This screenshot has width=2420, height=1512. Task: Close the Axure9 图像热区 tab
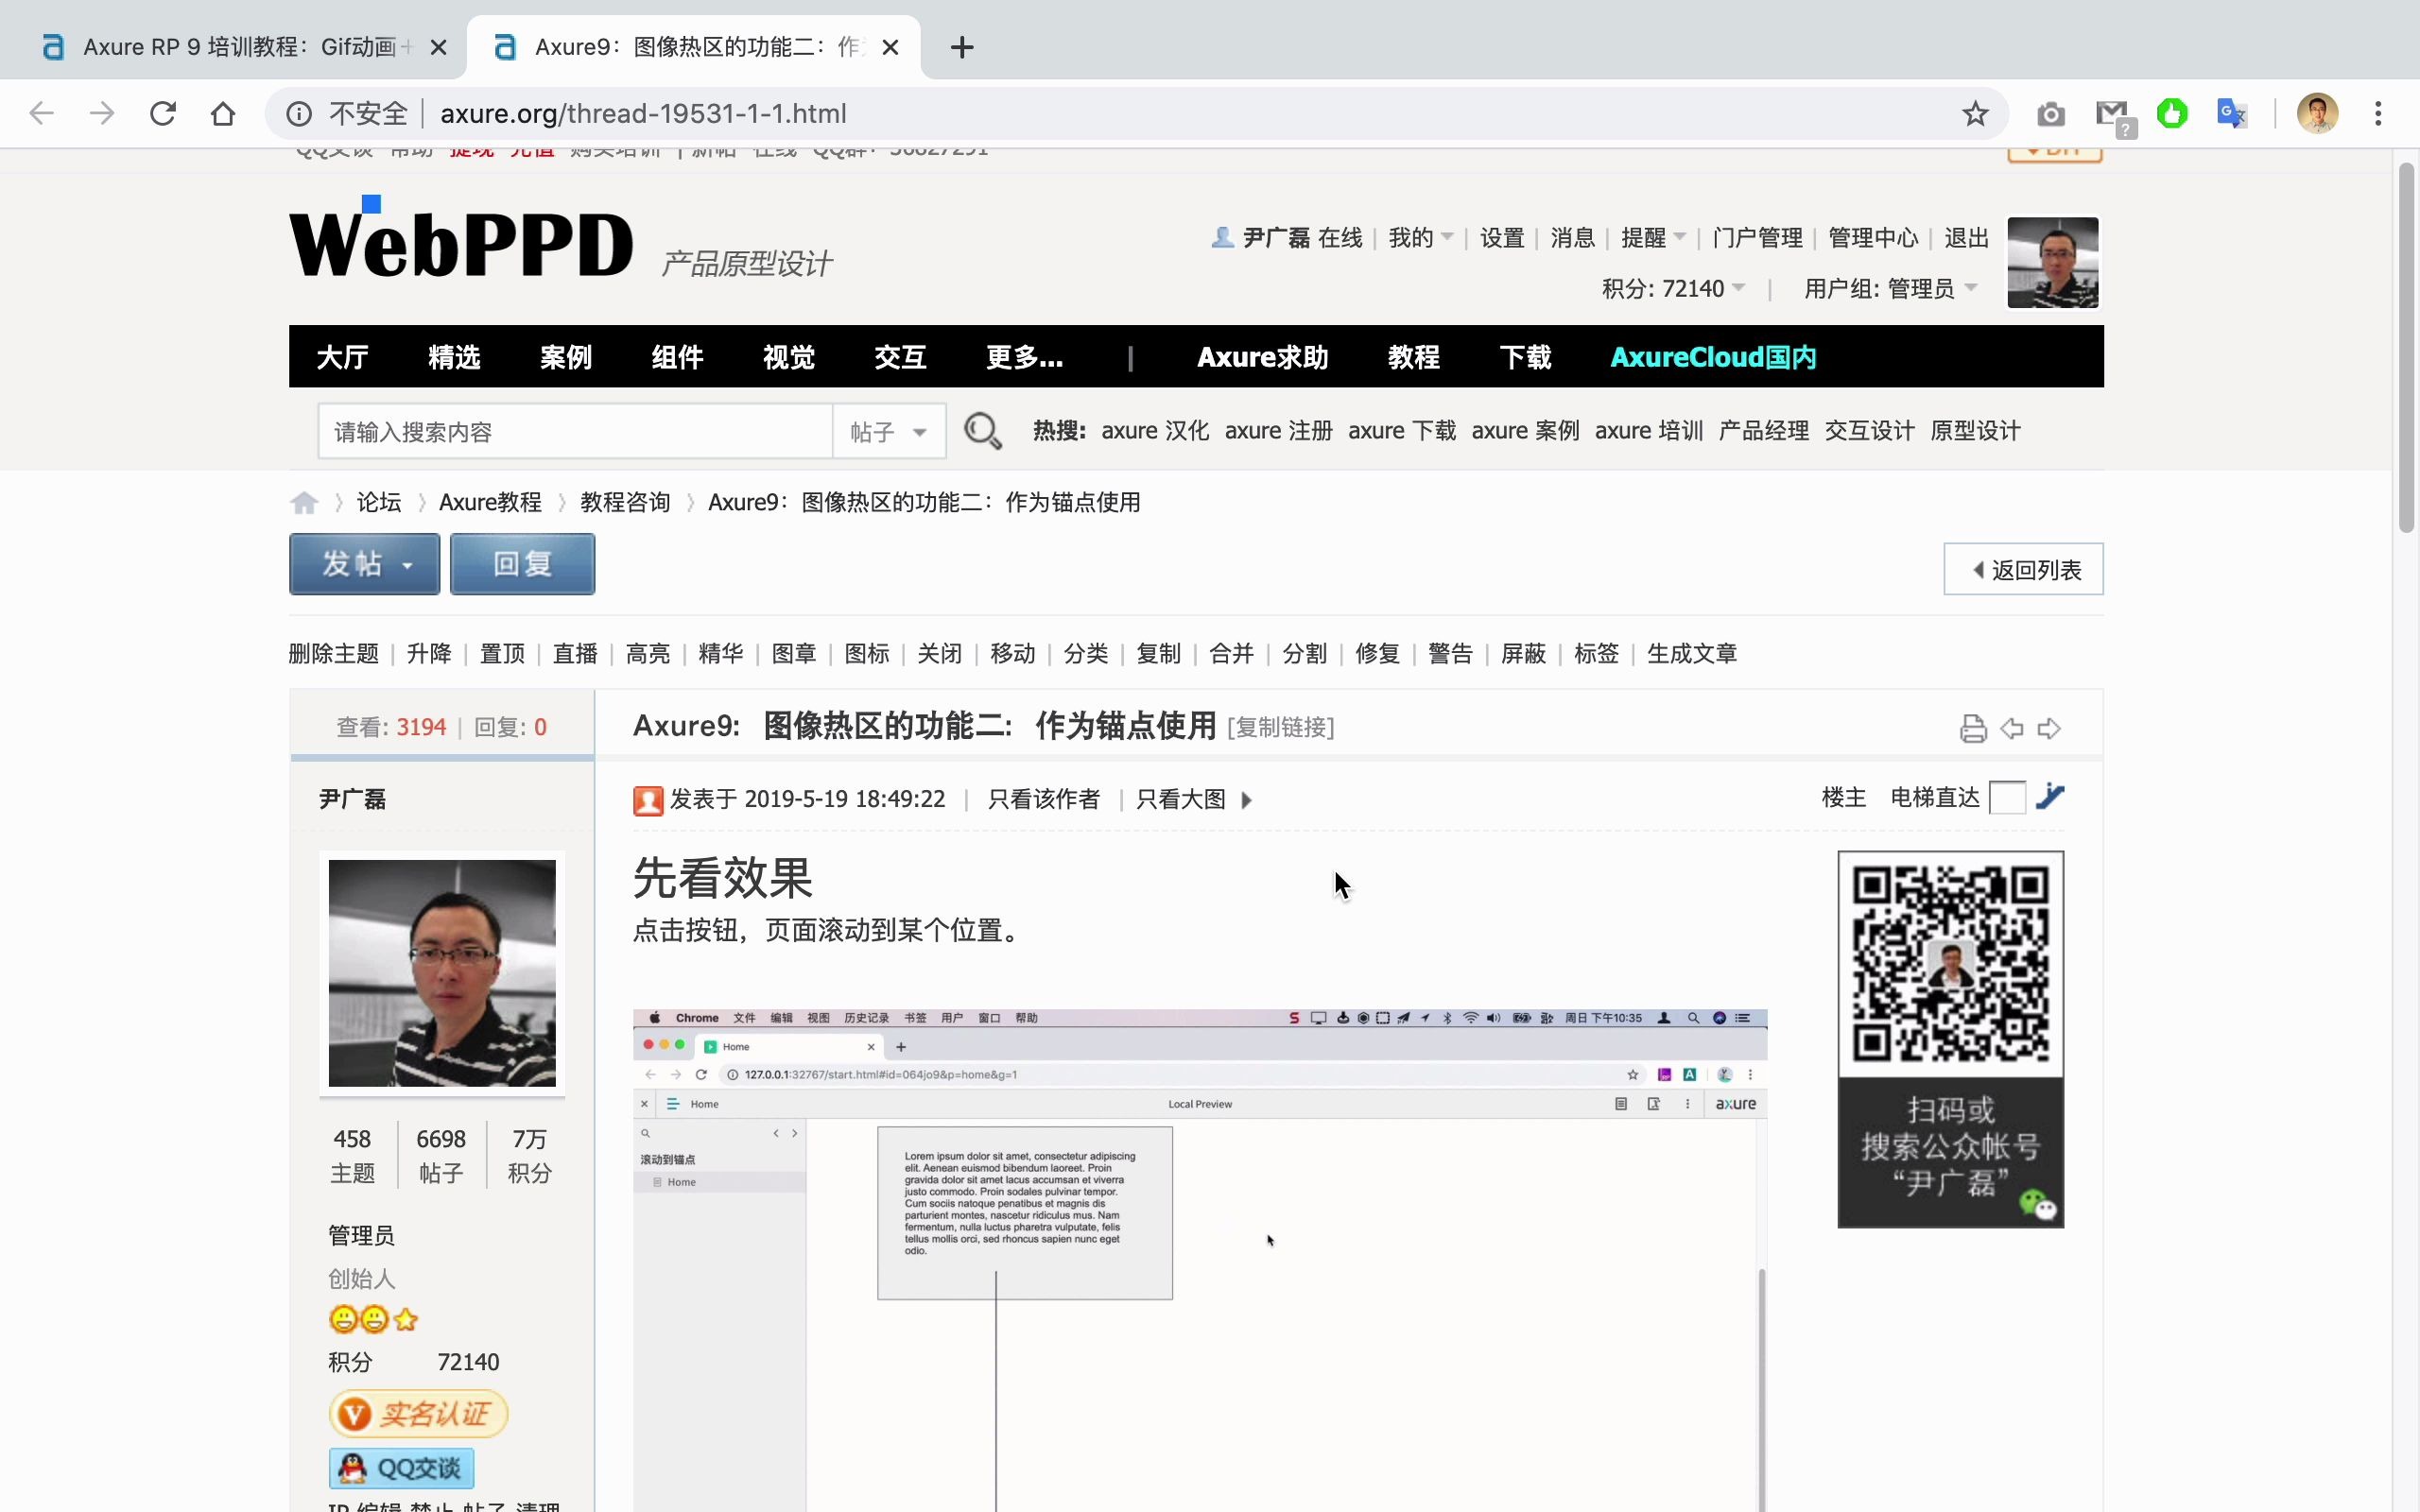pyautogui.click(x=891, y=47)
